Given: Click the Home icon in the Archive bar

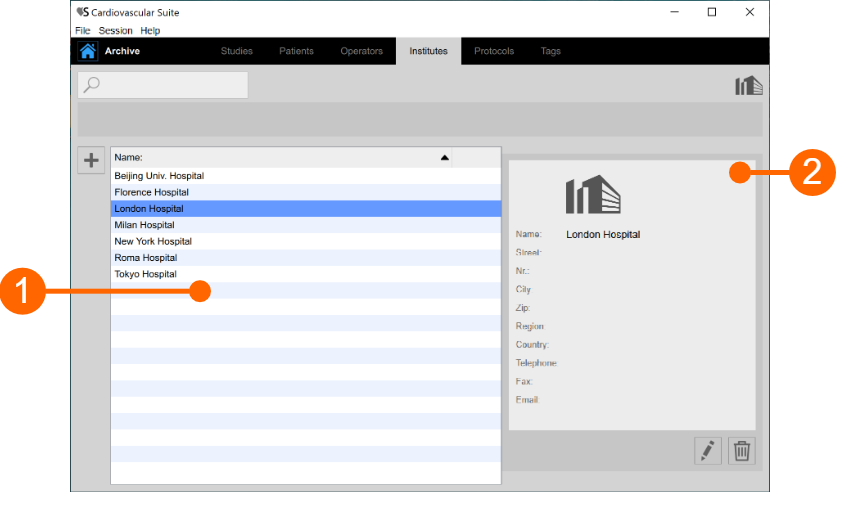Looking at the screenshot, I should click(88, 51).
